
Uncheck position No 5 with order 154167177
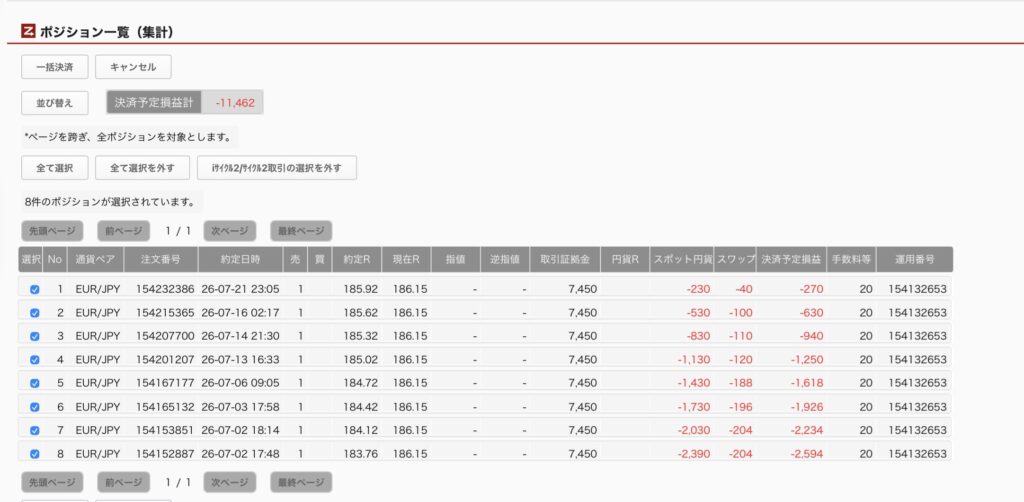[35, 383]
